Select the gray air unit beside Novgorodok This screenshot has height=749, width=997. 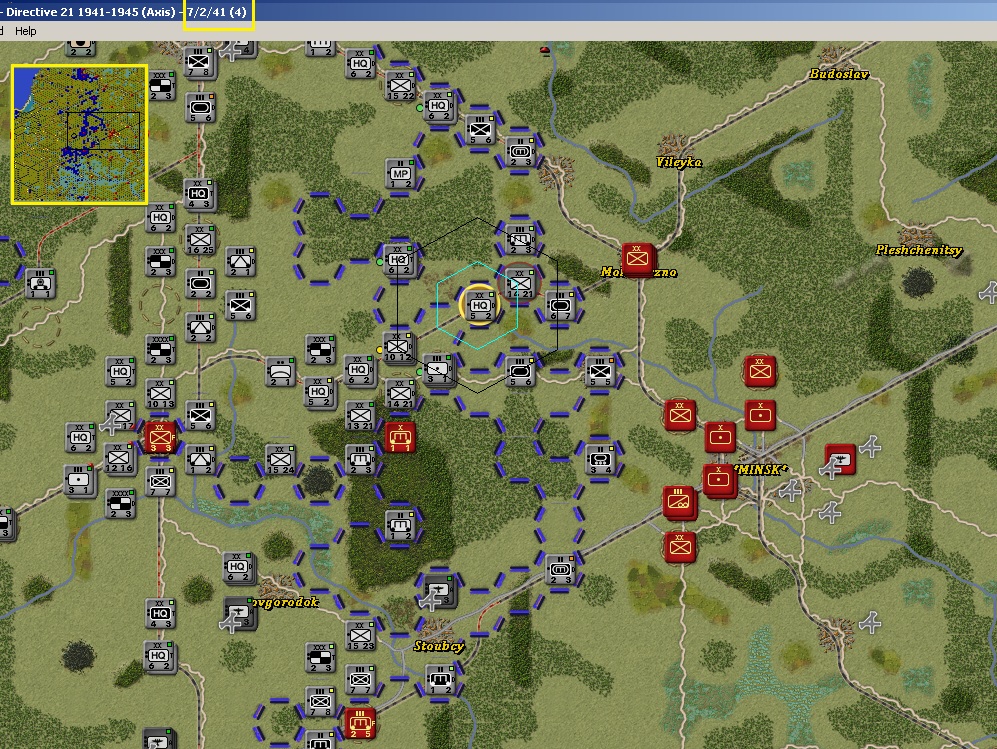click(x=238, y=612)
